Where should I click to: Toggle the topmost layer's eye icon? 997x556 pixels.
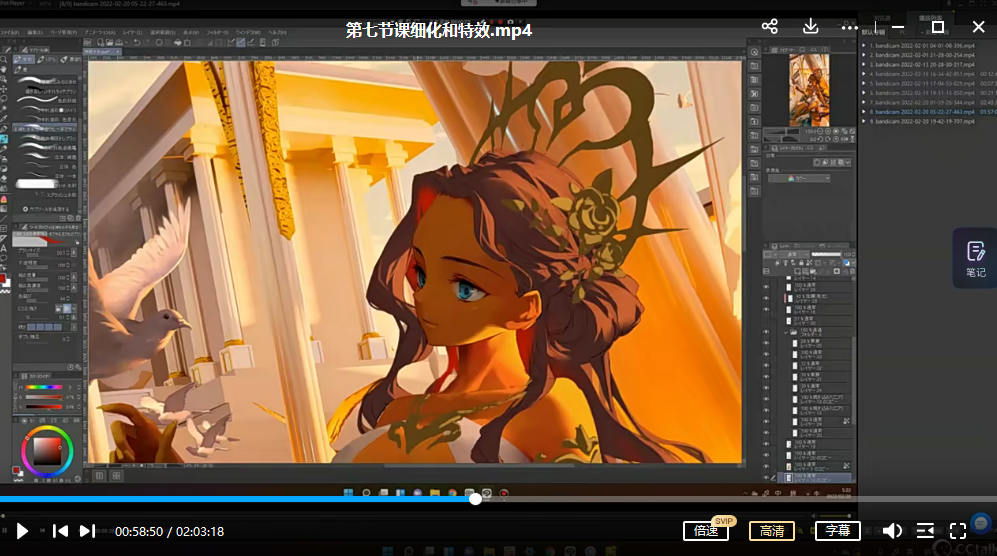point(767,286)
